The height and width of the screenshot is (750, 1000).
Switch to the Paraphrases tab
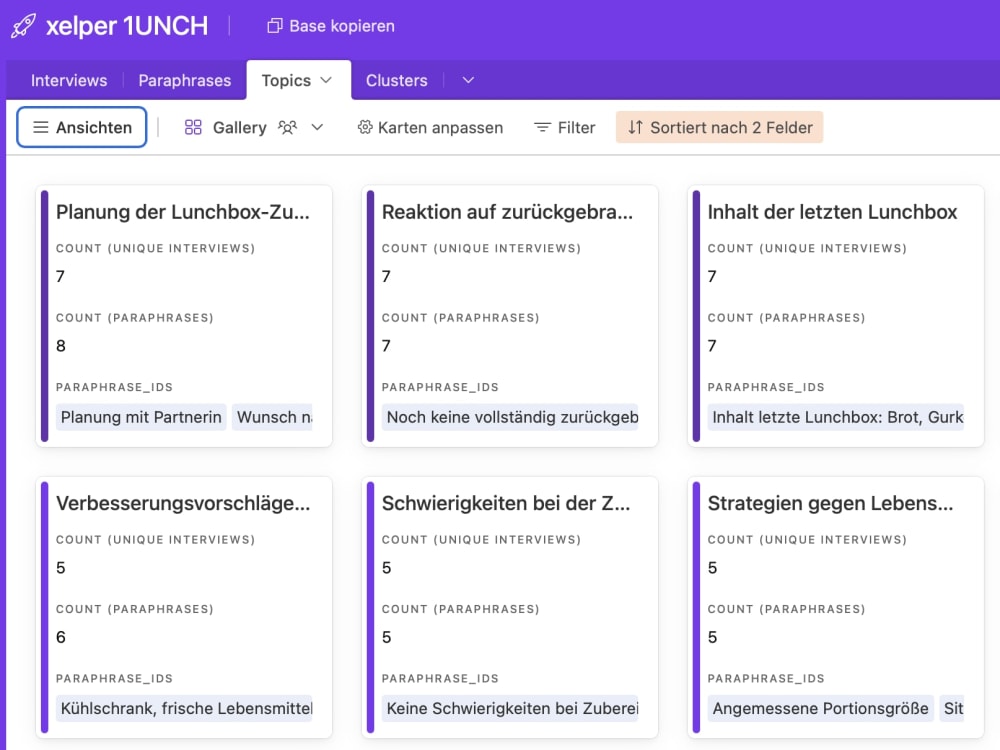[x=184, y=80]
